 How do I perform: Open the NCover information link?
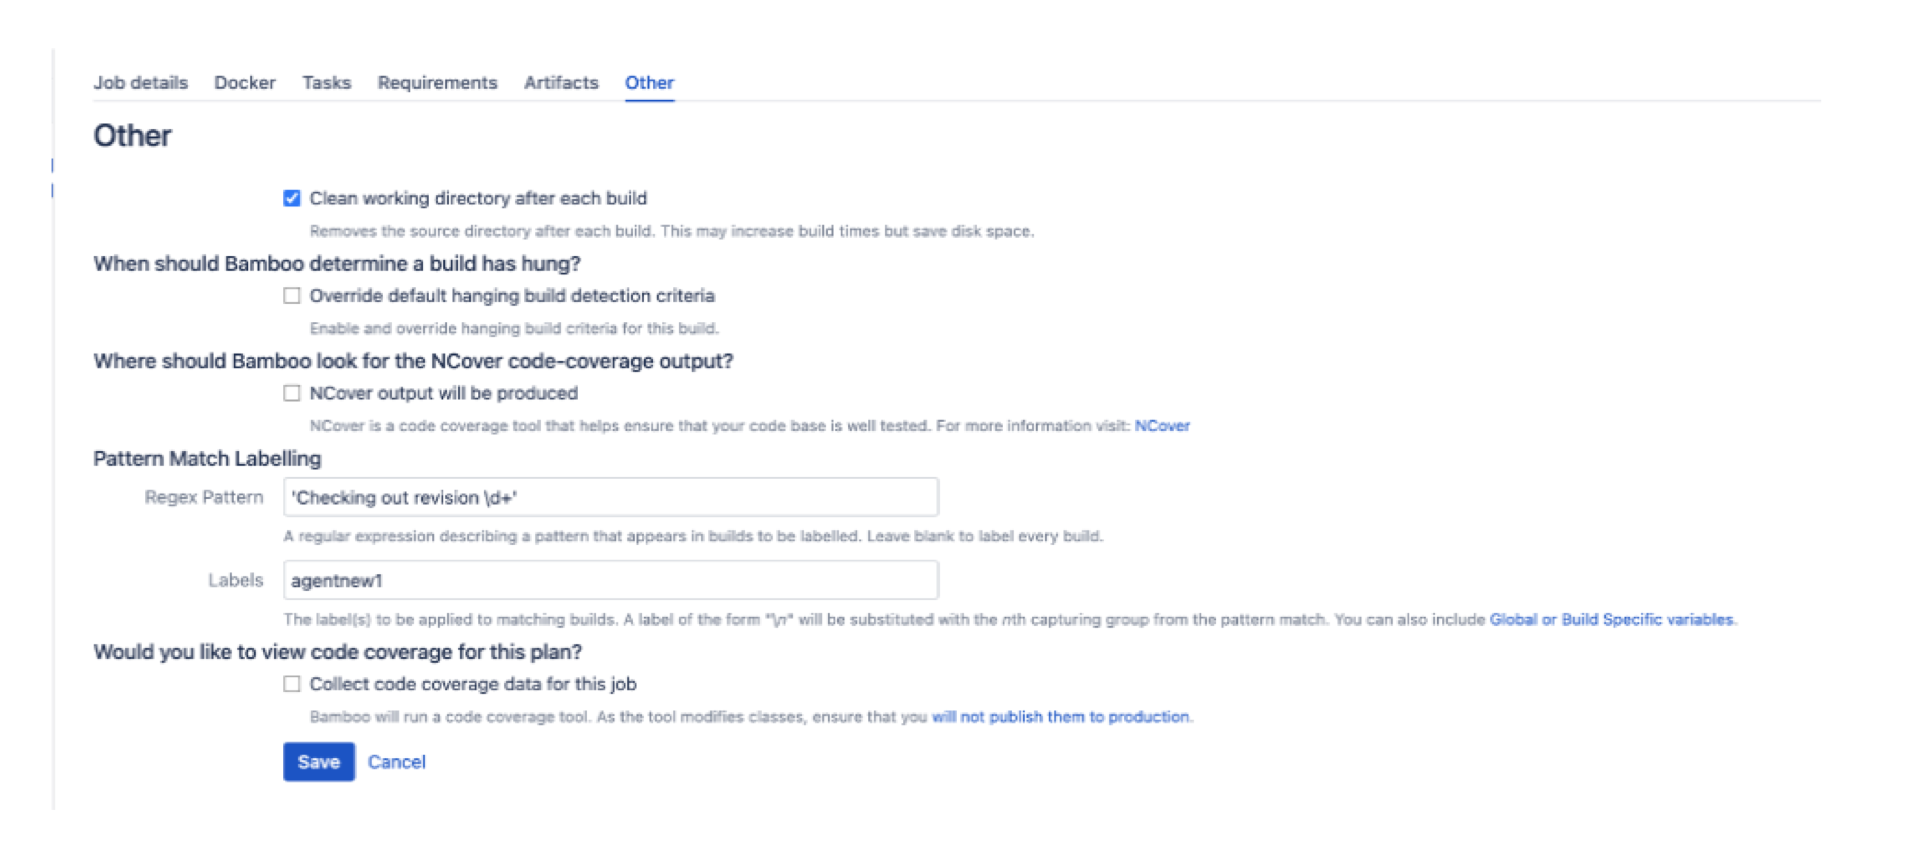click(1161, 426)
